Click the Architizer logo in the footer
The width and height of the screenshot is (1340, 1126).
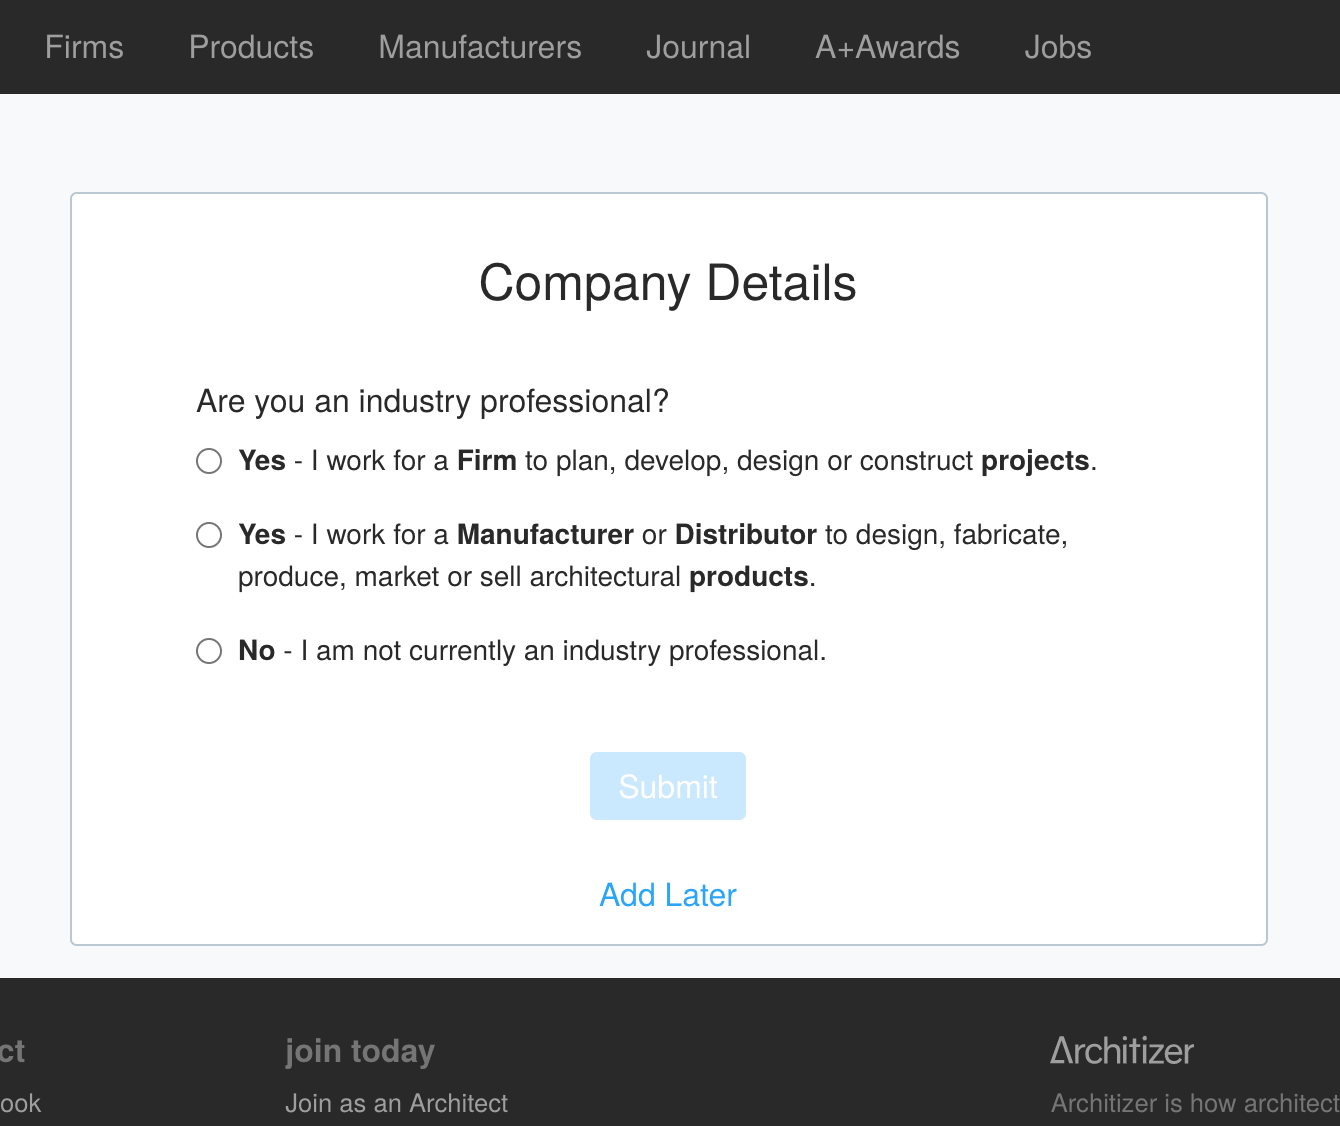pyautogui.click(x=1122, y=1051)
